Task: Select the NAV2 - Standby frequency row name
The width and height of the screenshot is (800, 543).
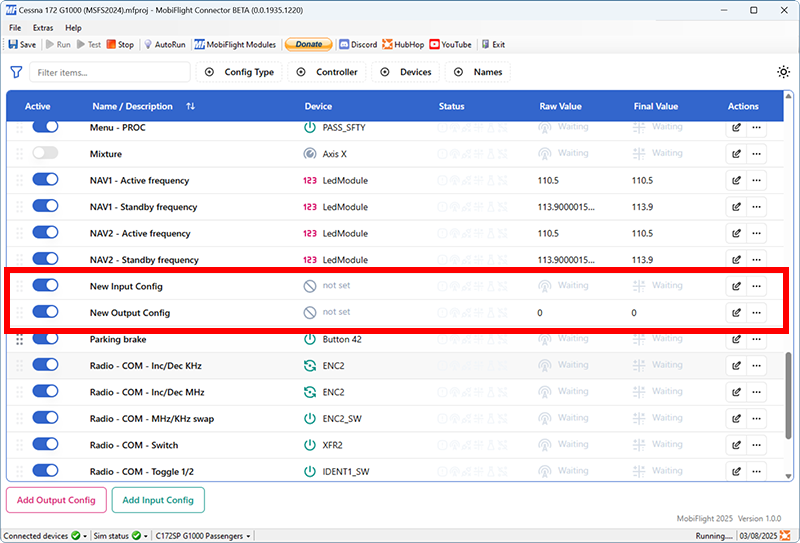Action: click(144, 260)
